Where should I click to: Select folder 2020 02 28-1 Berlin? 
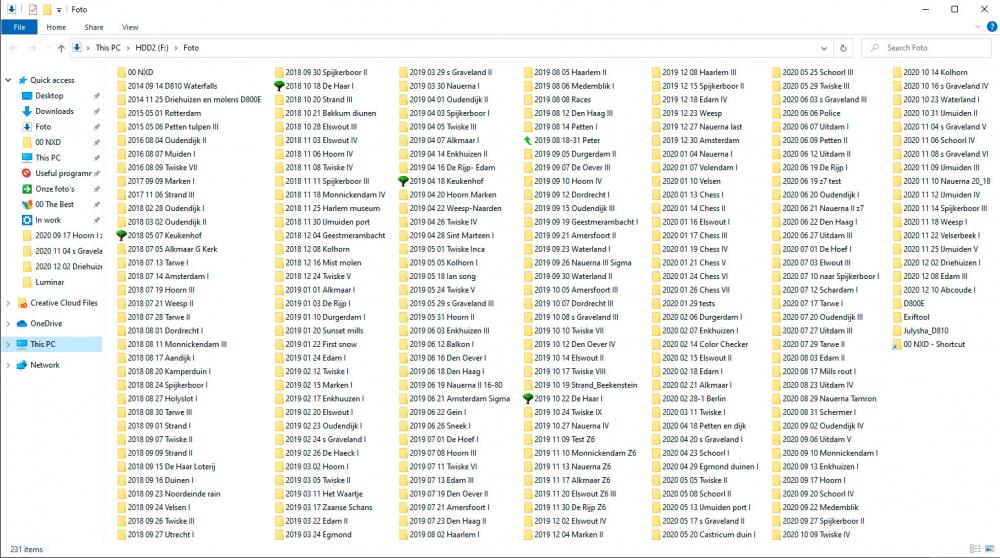(694, 399)
